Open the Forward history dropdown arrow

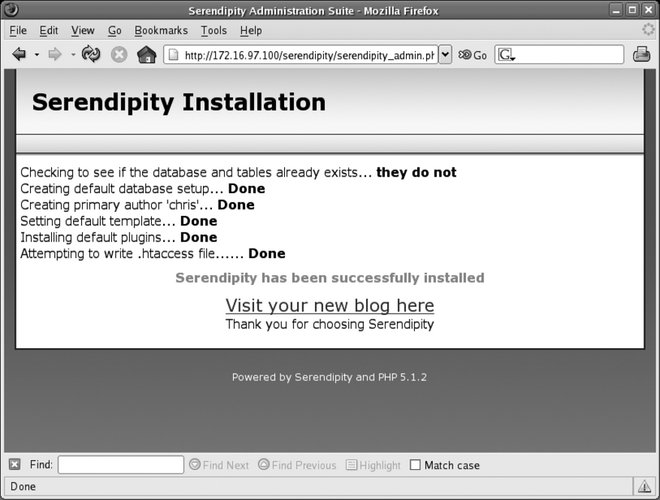73,55
